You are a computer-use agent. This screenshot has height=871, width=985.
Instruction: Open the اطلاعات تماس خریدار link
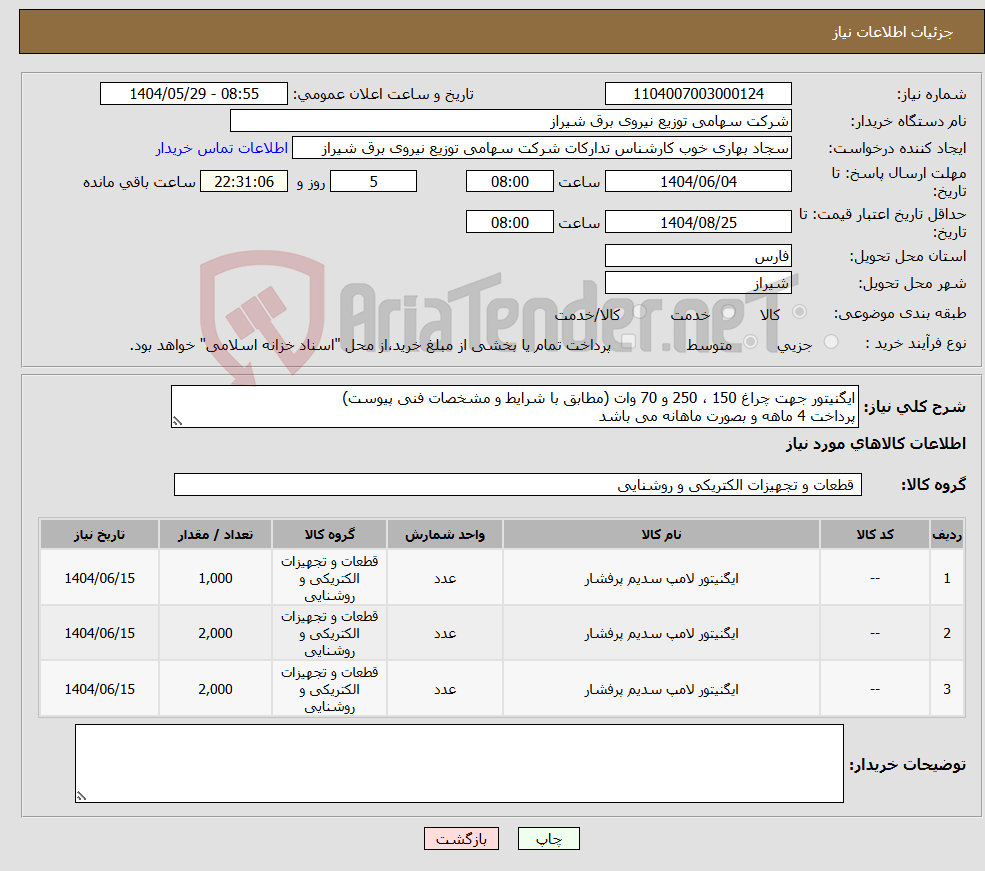pos(222,148)
